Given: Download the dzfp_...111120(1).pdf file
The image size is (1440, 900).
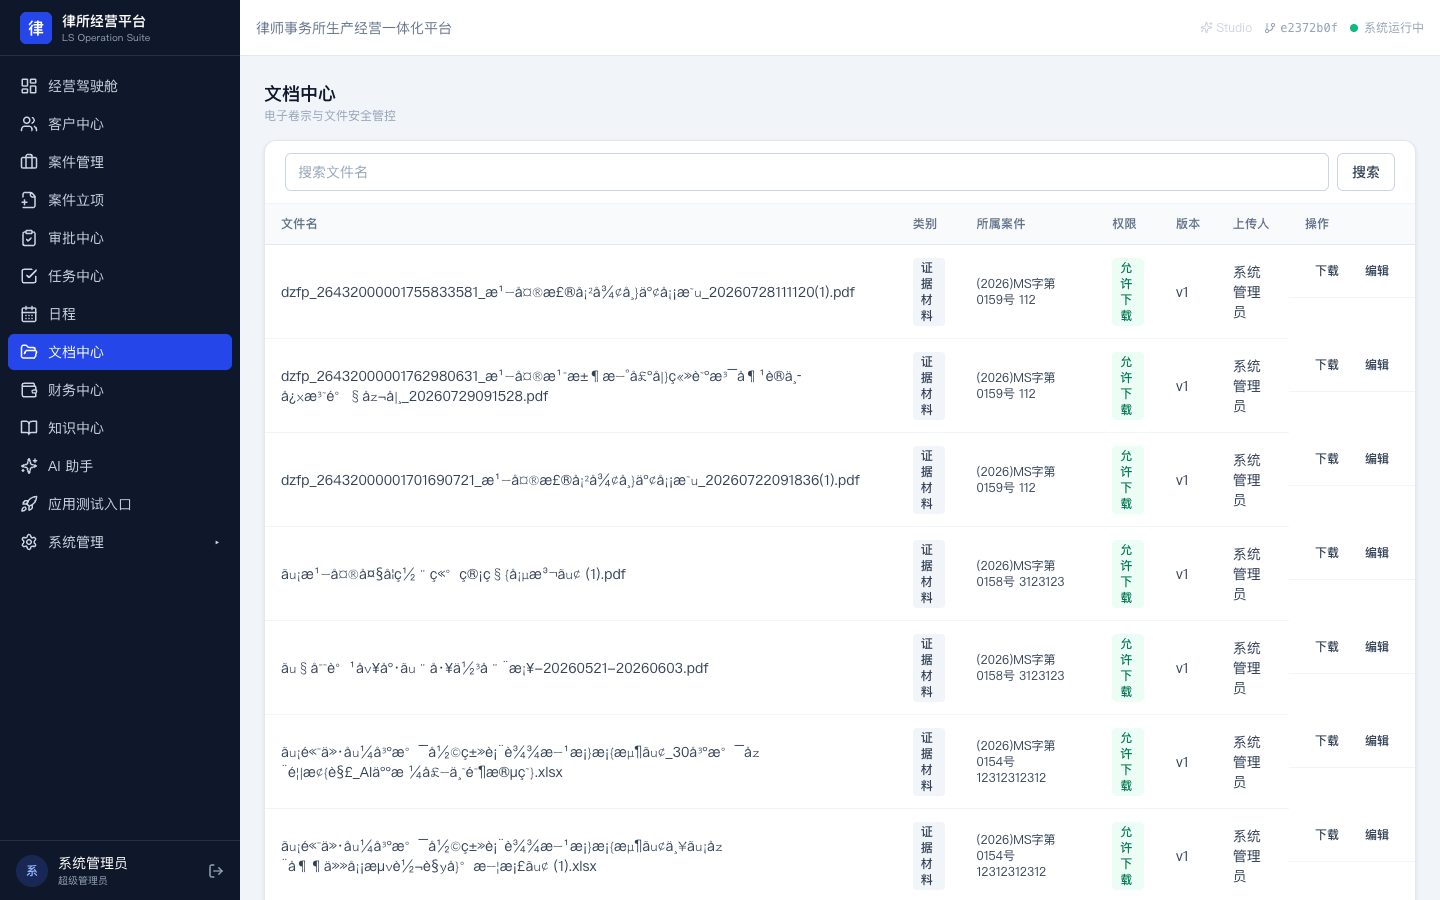Looking at the screenshot, I should tap(1327, 271).
